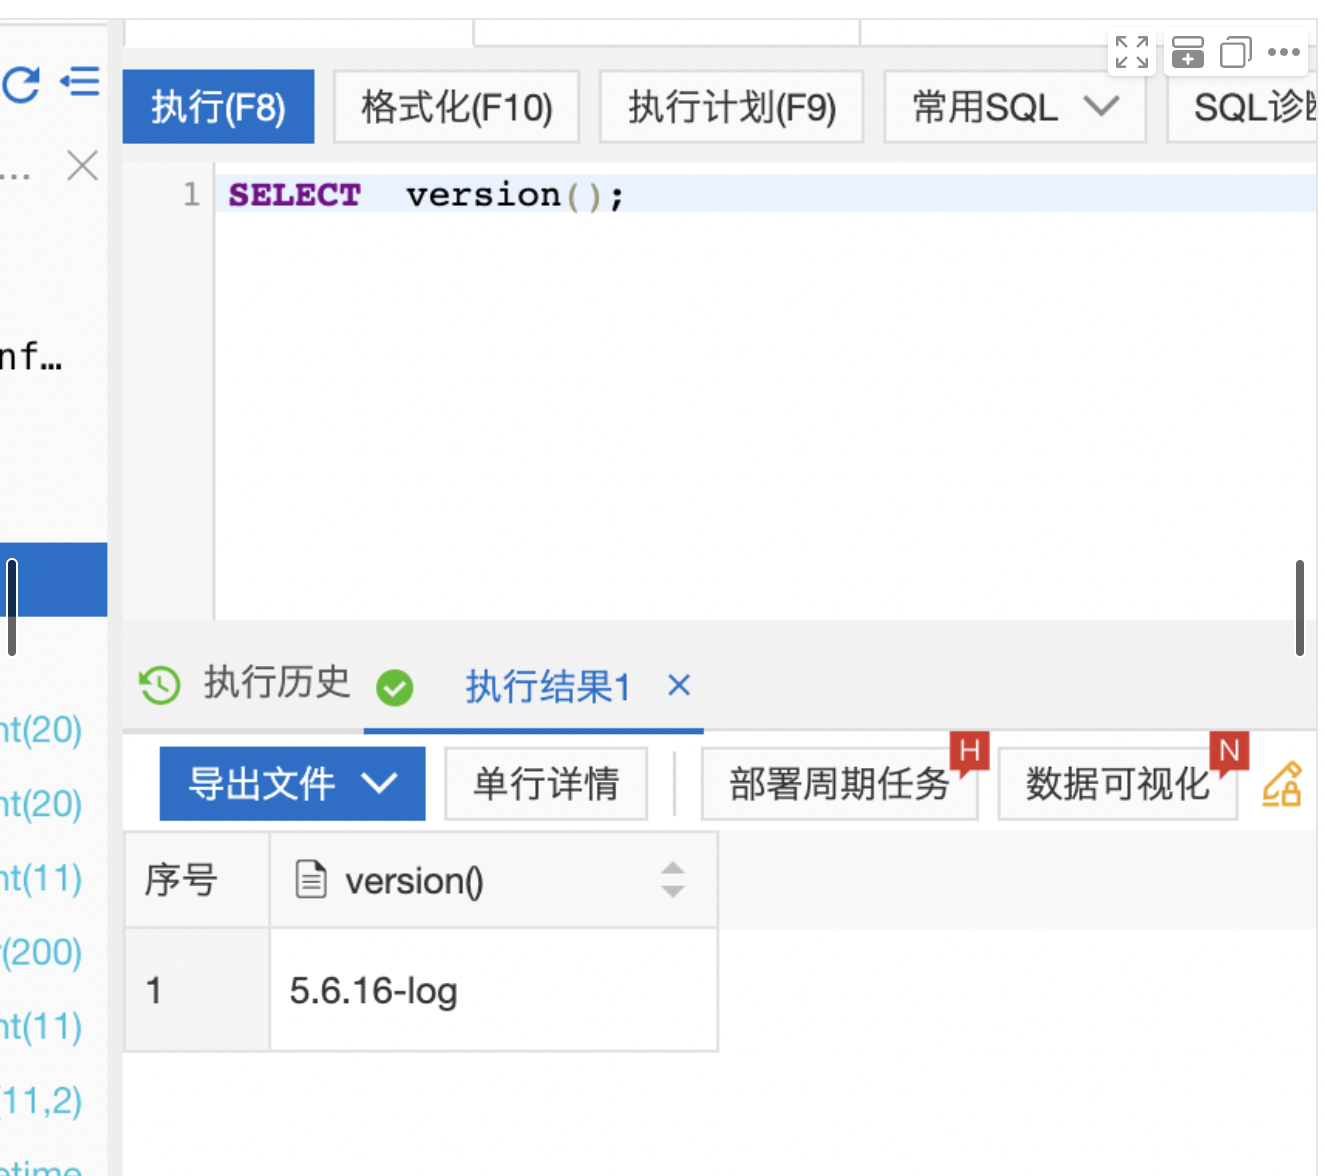Open 数据可视化 data visualization
Image resolution: width=1324 pixels, height=1176 pixels.
[1117, 783]
